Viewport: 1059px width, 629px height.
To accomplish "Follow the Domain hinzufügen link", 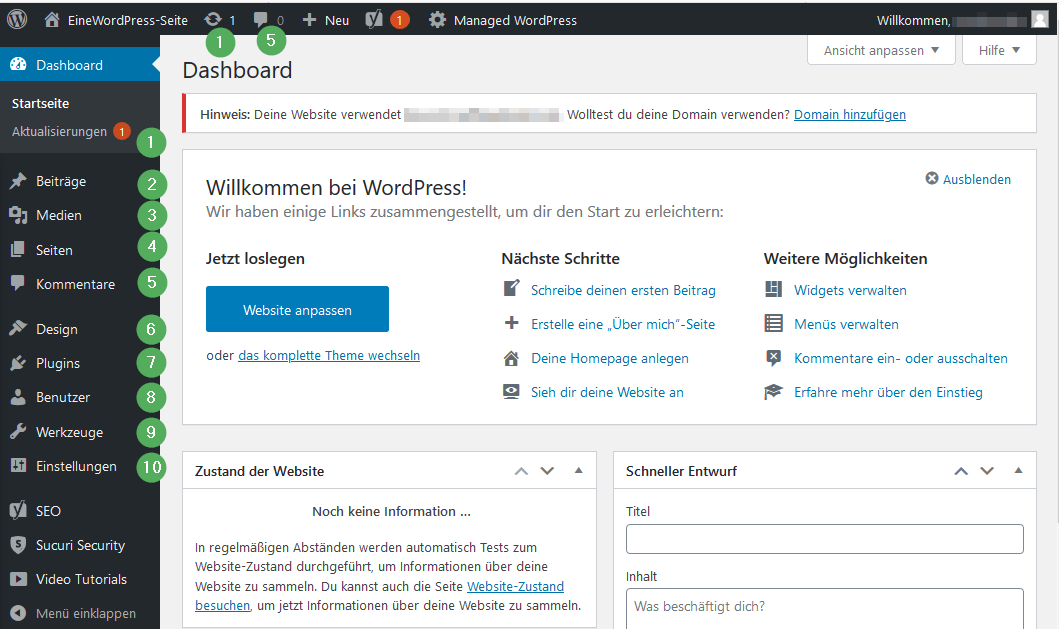I will click(x=850, y=114).
